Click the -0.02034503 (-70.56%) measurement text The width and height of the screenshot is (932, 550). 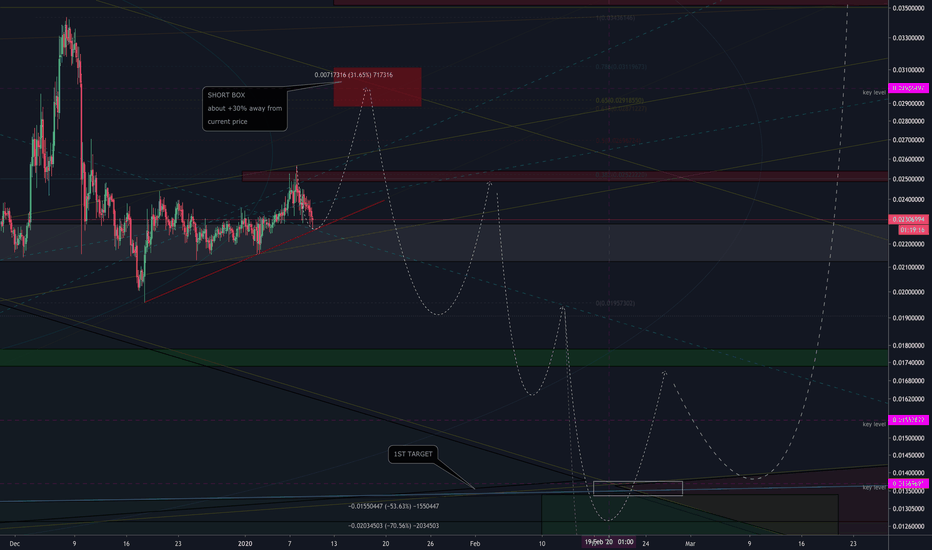(x=393, y=526)
